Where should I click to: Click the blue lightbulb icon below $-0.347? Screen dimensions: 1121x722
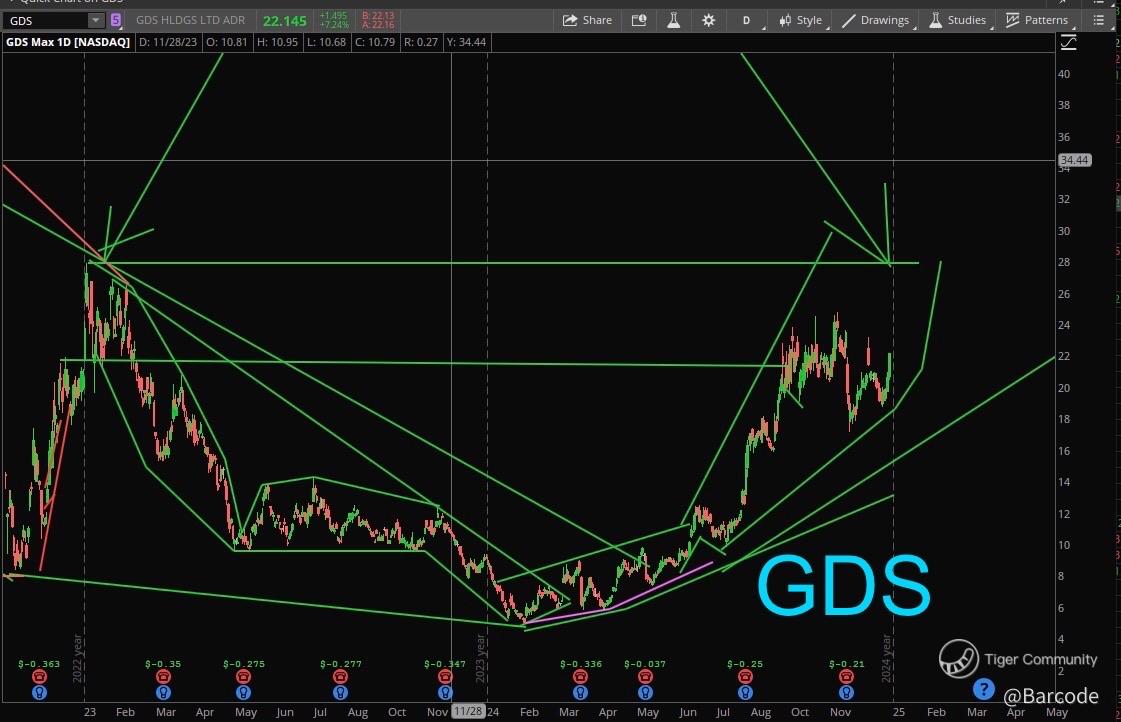pos(445,692)
